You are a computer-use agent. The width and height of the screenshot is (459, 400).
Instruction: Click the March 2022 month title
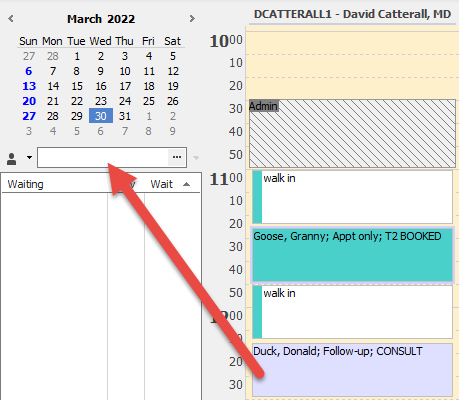coord(101,19)
